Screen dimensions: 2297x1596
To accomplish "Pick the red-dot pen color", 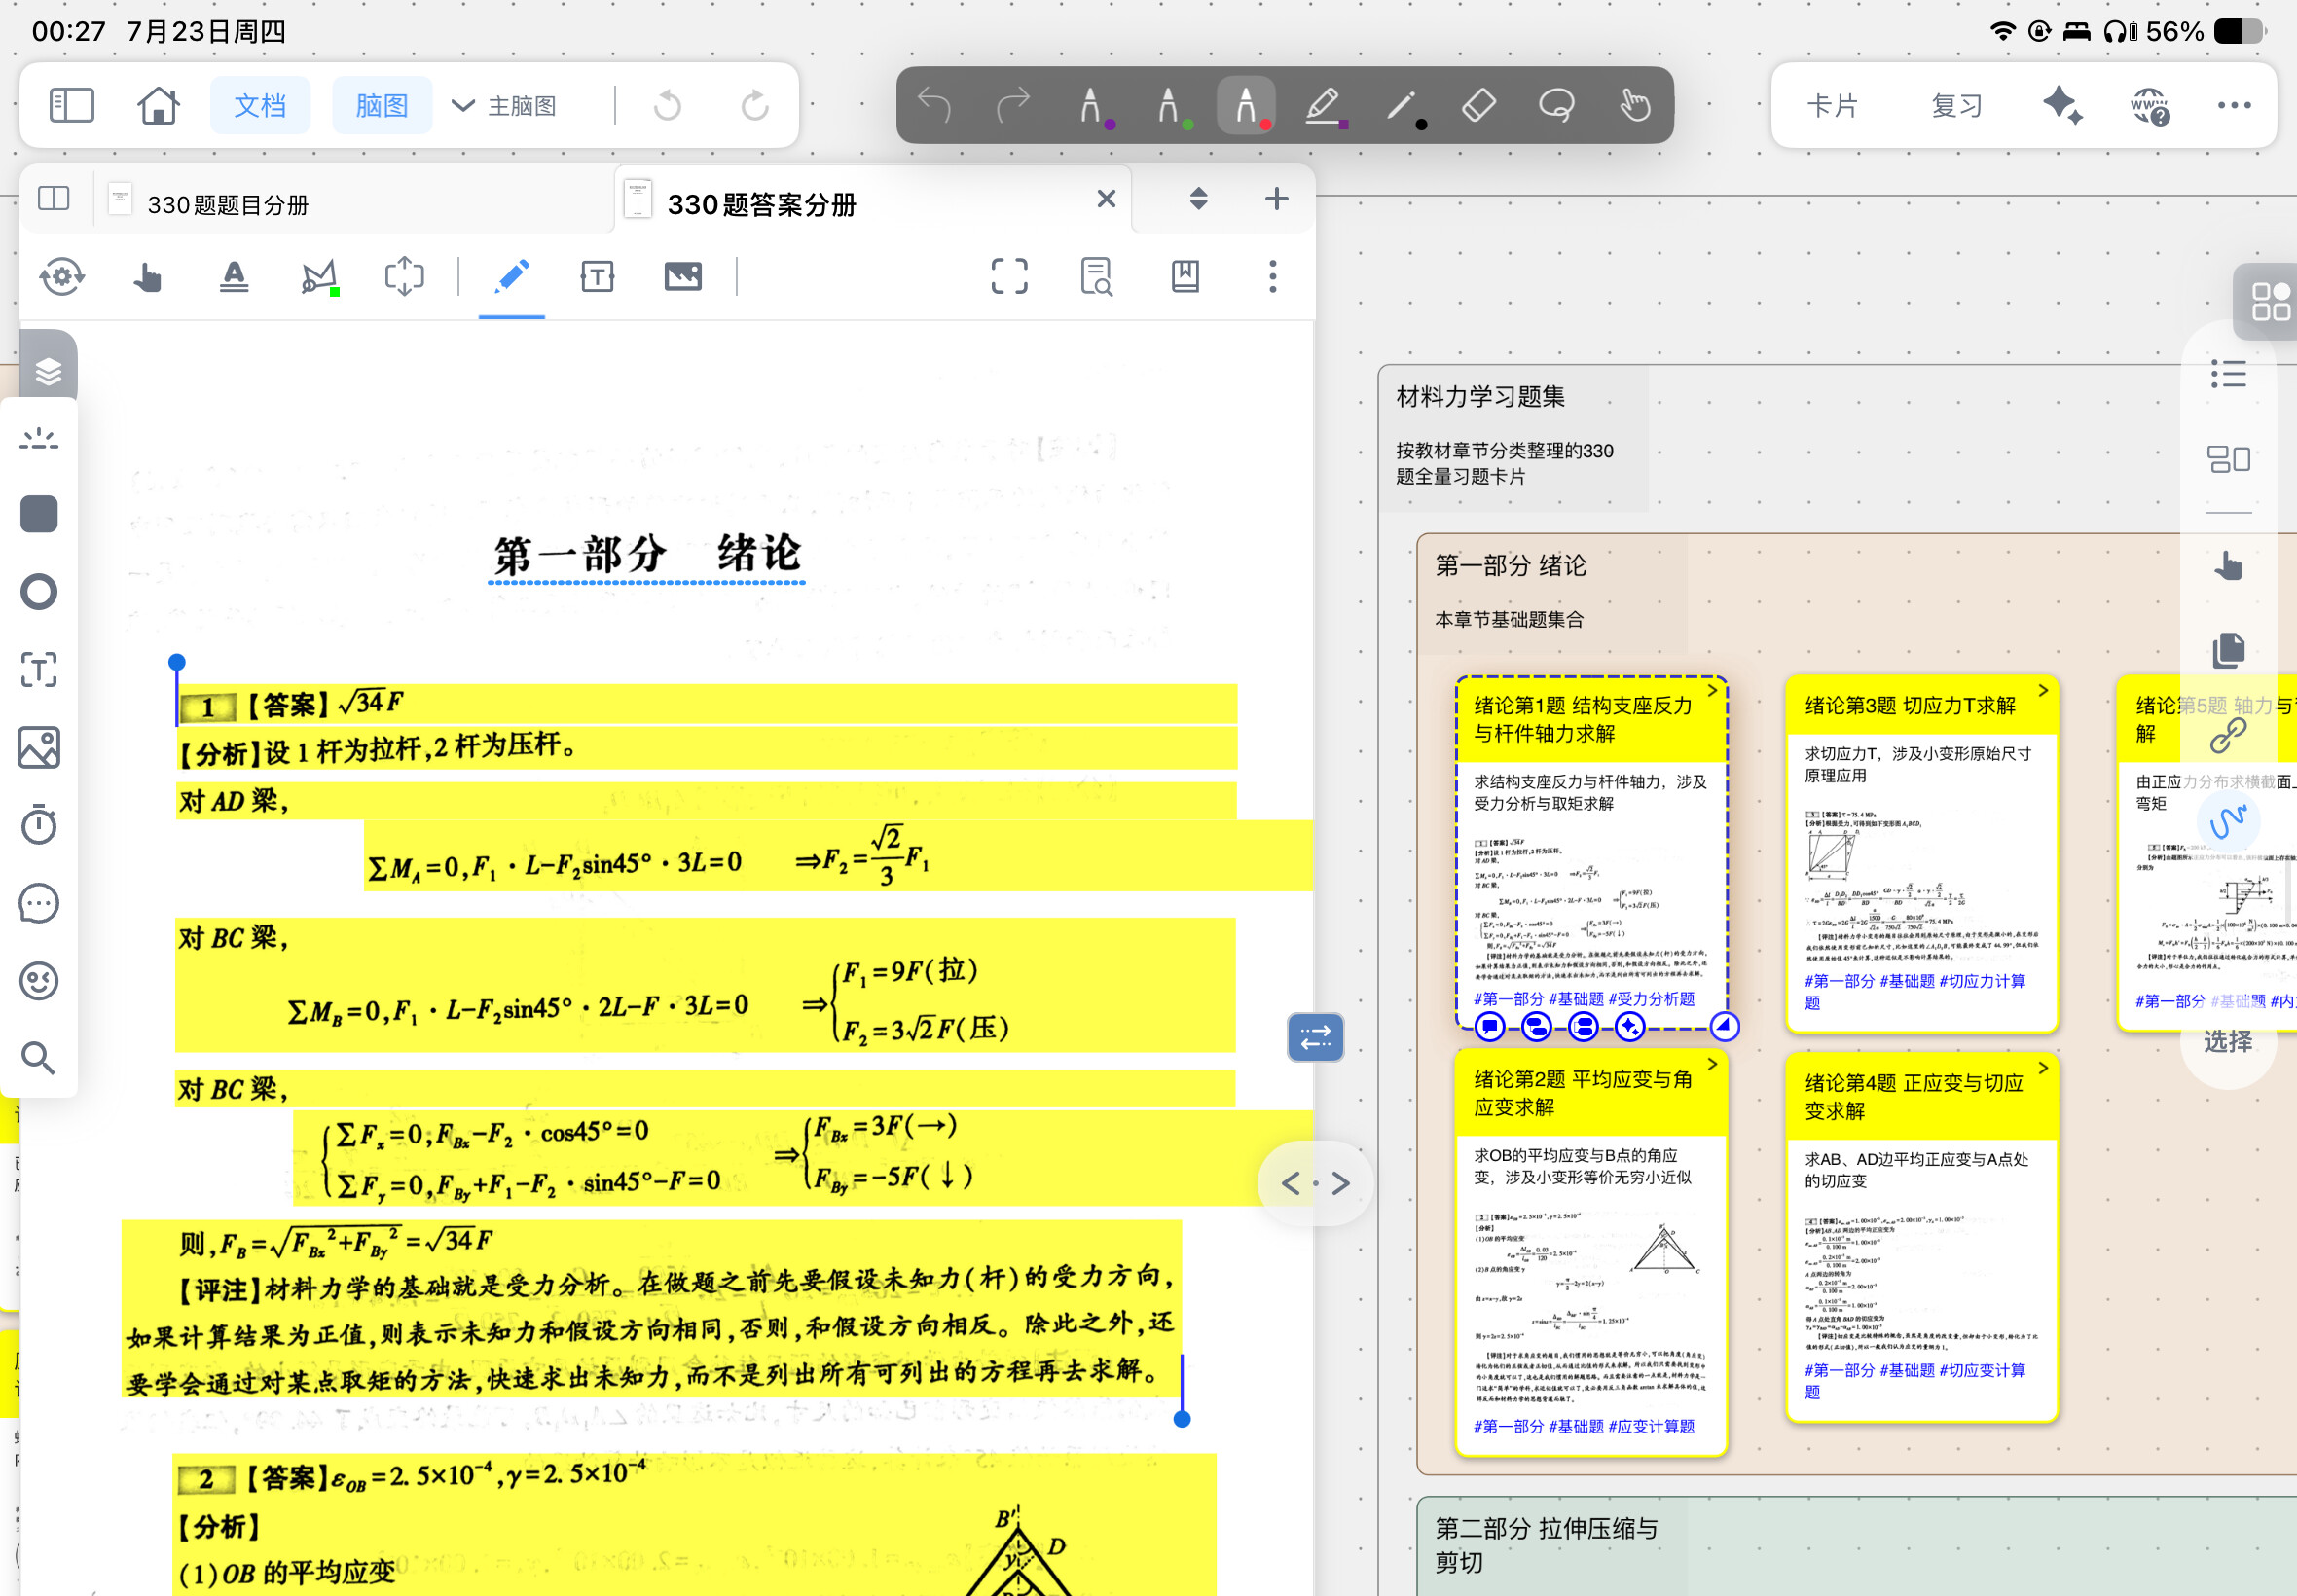I will [1246, 105].
